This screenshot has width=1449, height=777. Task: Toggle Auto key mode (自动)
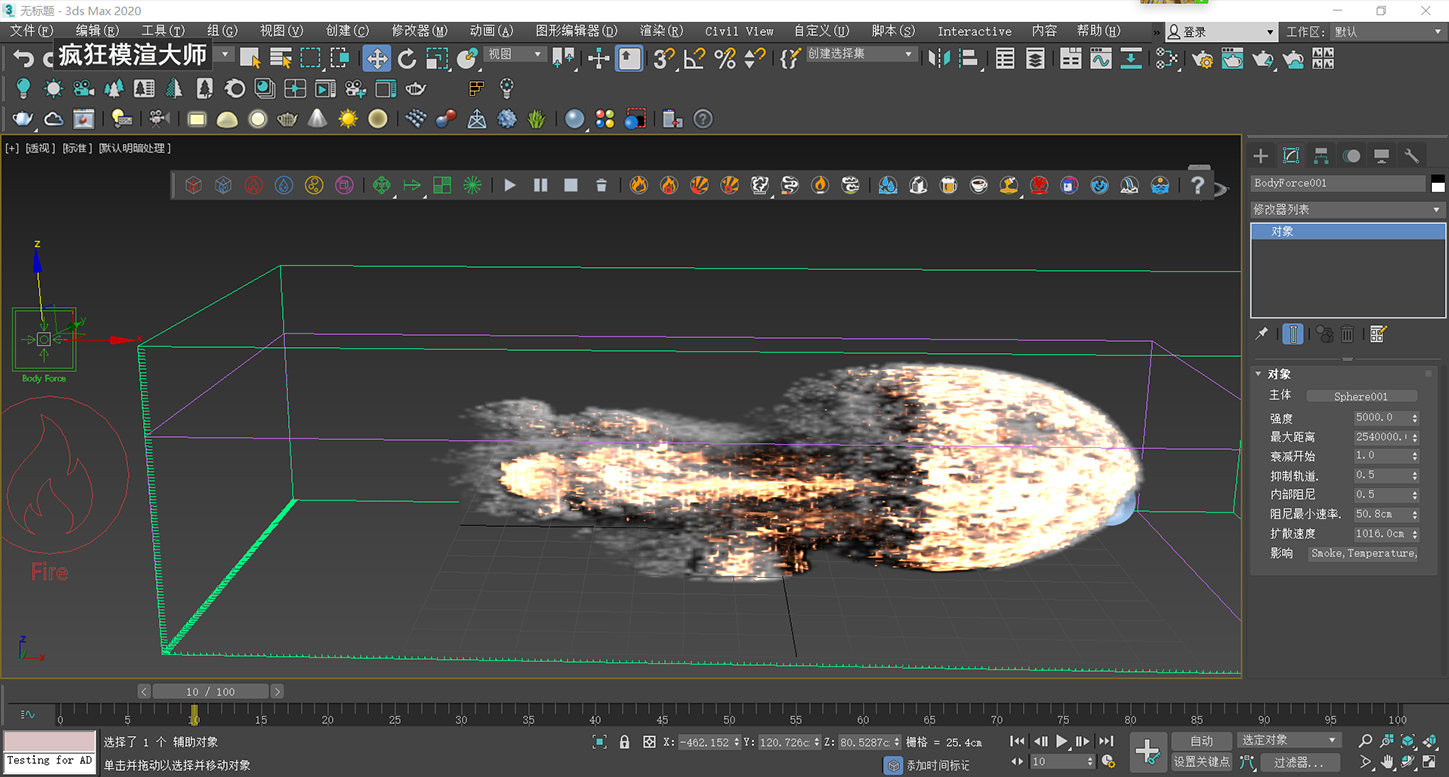tap(1201, 741)
